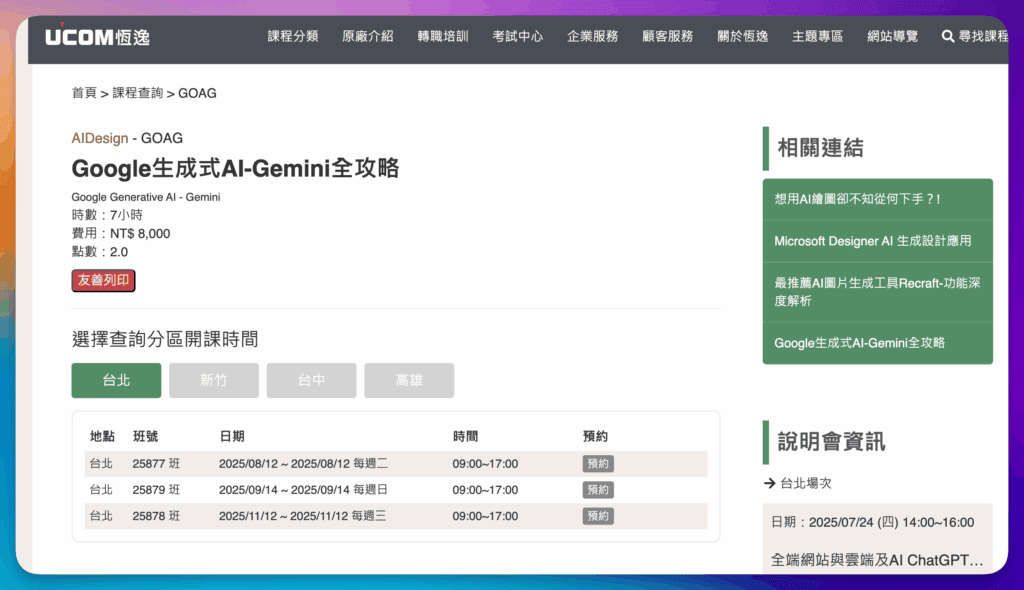Image resolution: width=1024 pixels, height=590 pixels.
Task: Click the UCOM 恆逸 logo
Action: pos(97,36)
